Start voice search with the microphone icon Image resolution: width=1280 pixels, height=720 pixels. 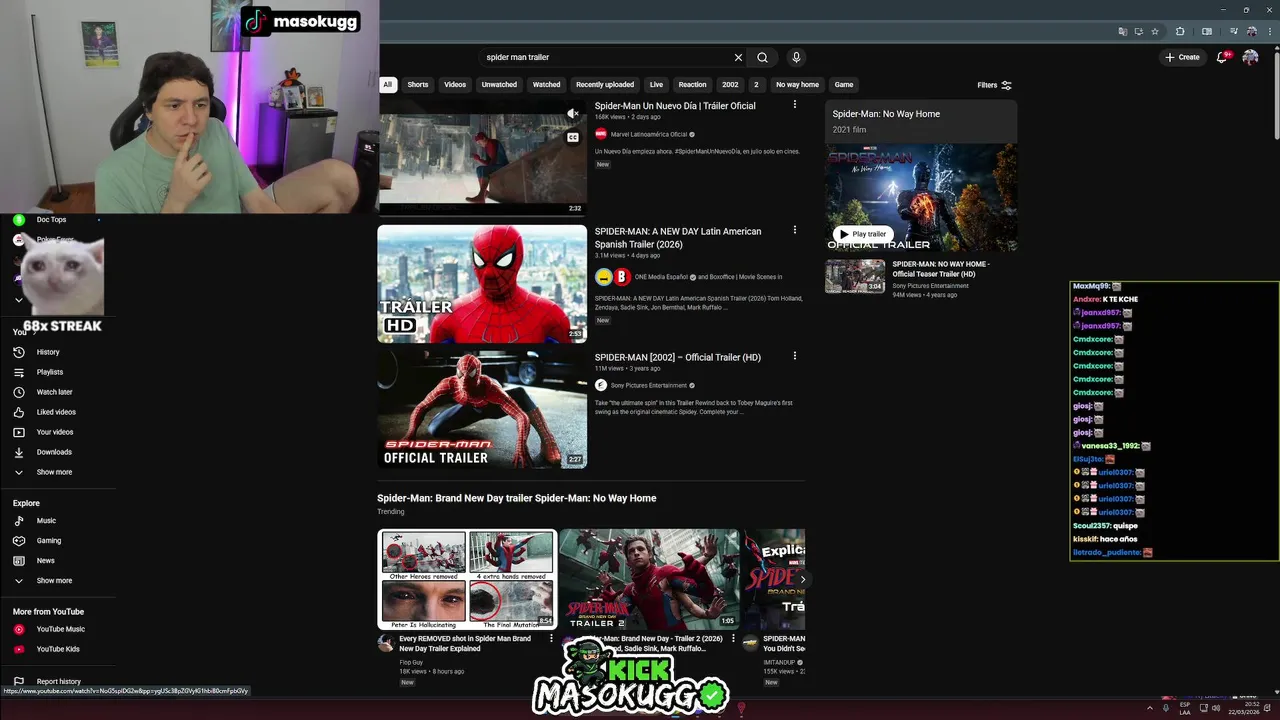click(796, 57)
